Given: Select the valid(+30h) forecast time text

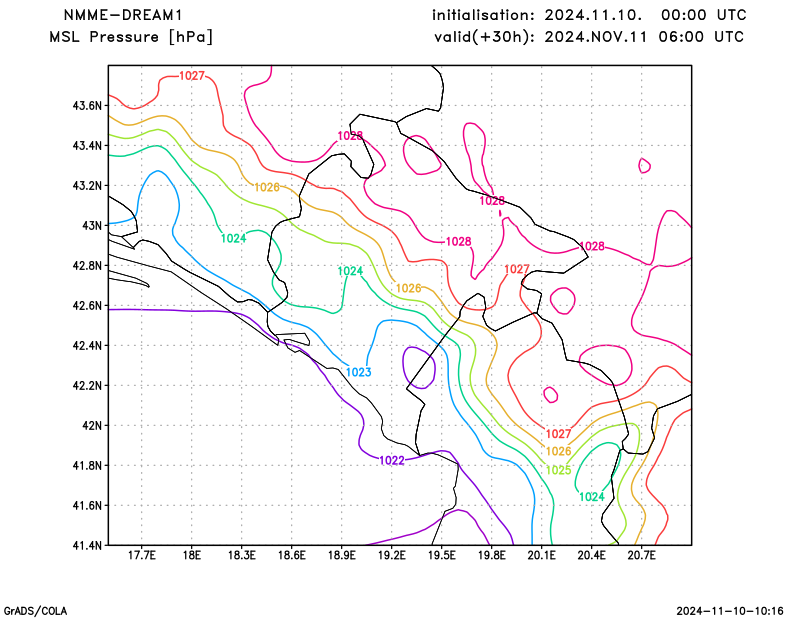Looking at the screenshot, I should tap(589, 37).
